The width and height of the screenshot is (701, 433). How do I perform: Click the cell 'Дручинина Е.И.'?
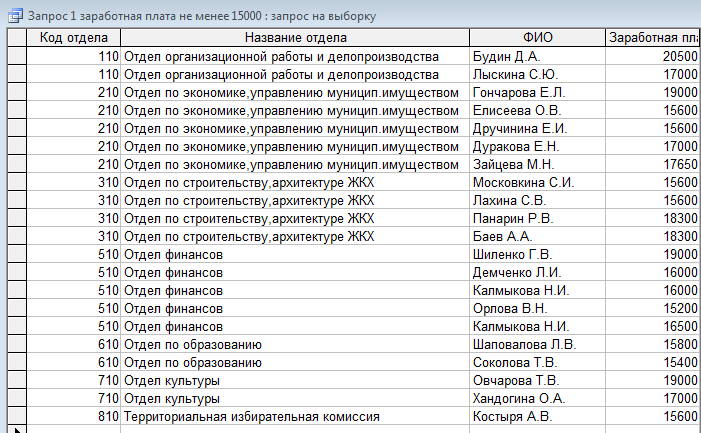(x=537, y=128)
